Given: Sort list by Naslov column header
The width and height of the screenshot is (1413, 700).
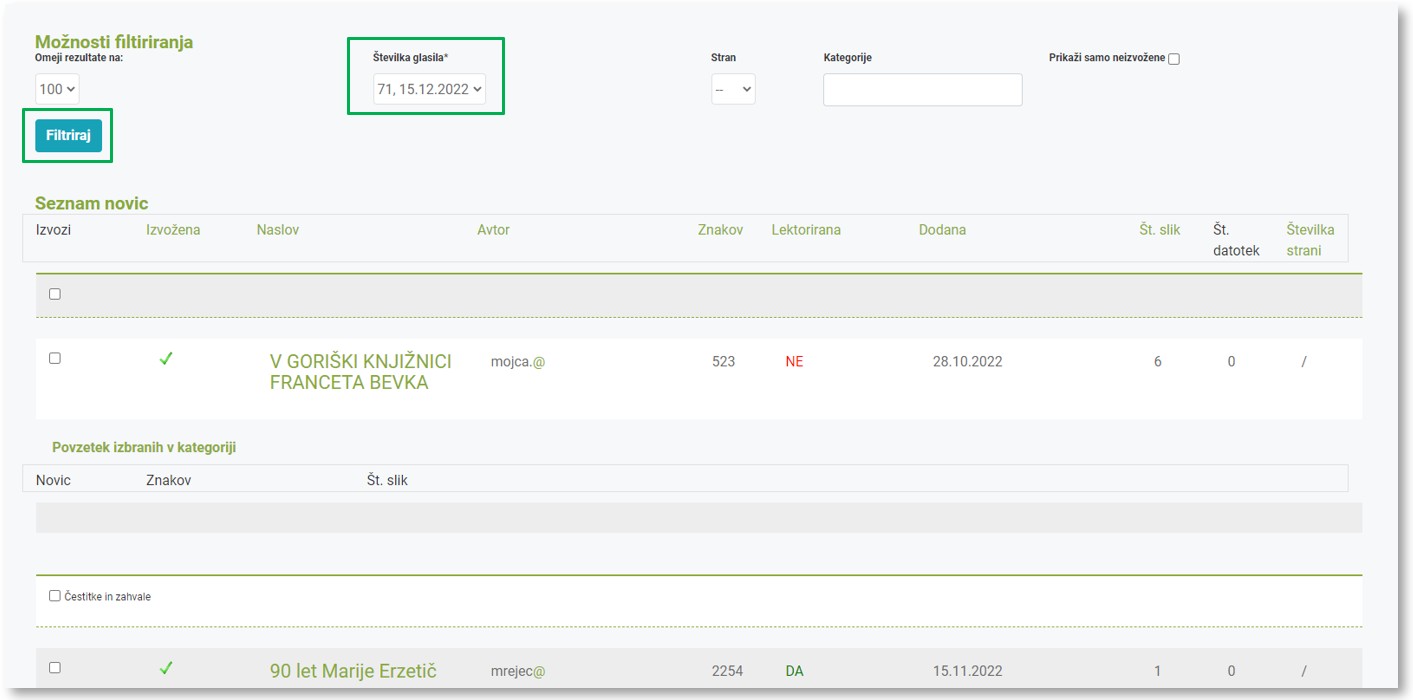Looking at the screenshot, I should click(x=277, y=230).
